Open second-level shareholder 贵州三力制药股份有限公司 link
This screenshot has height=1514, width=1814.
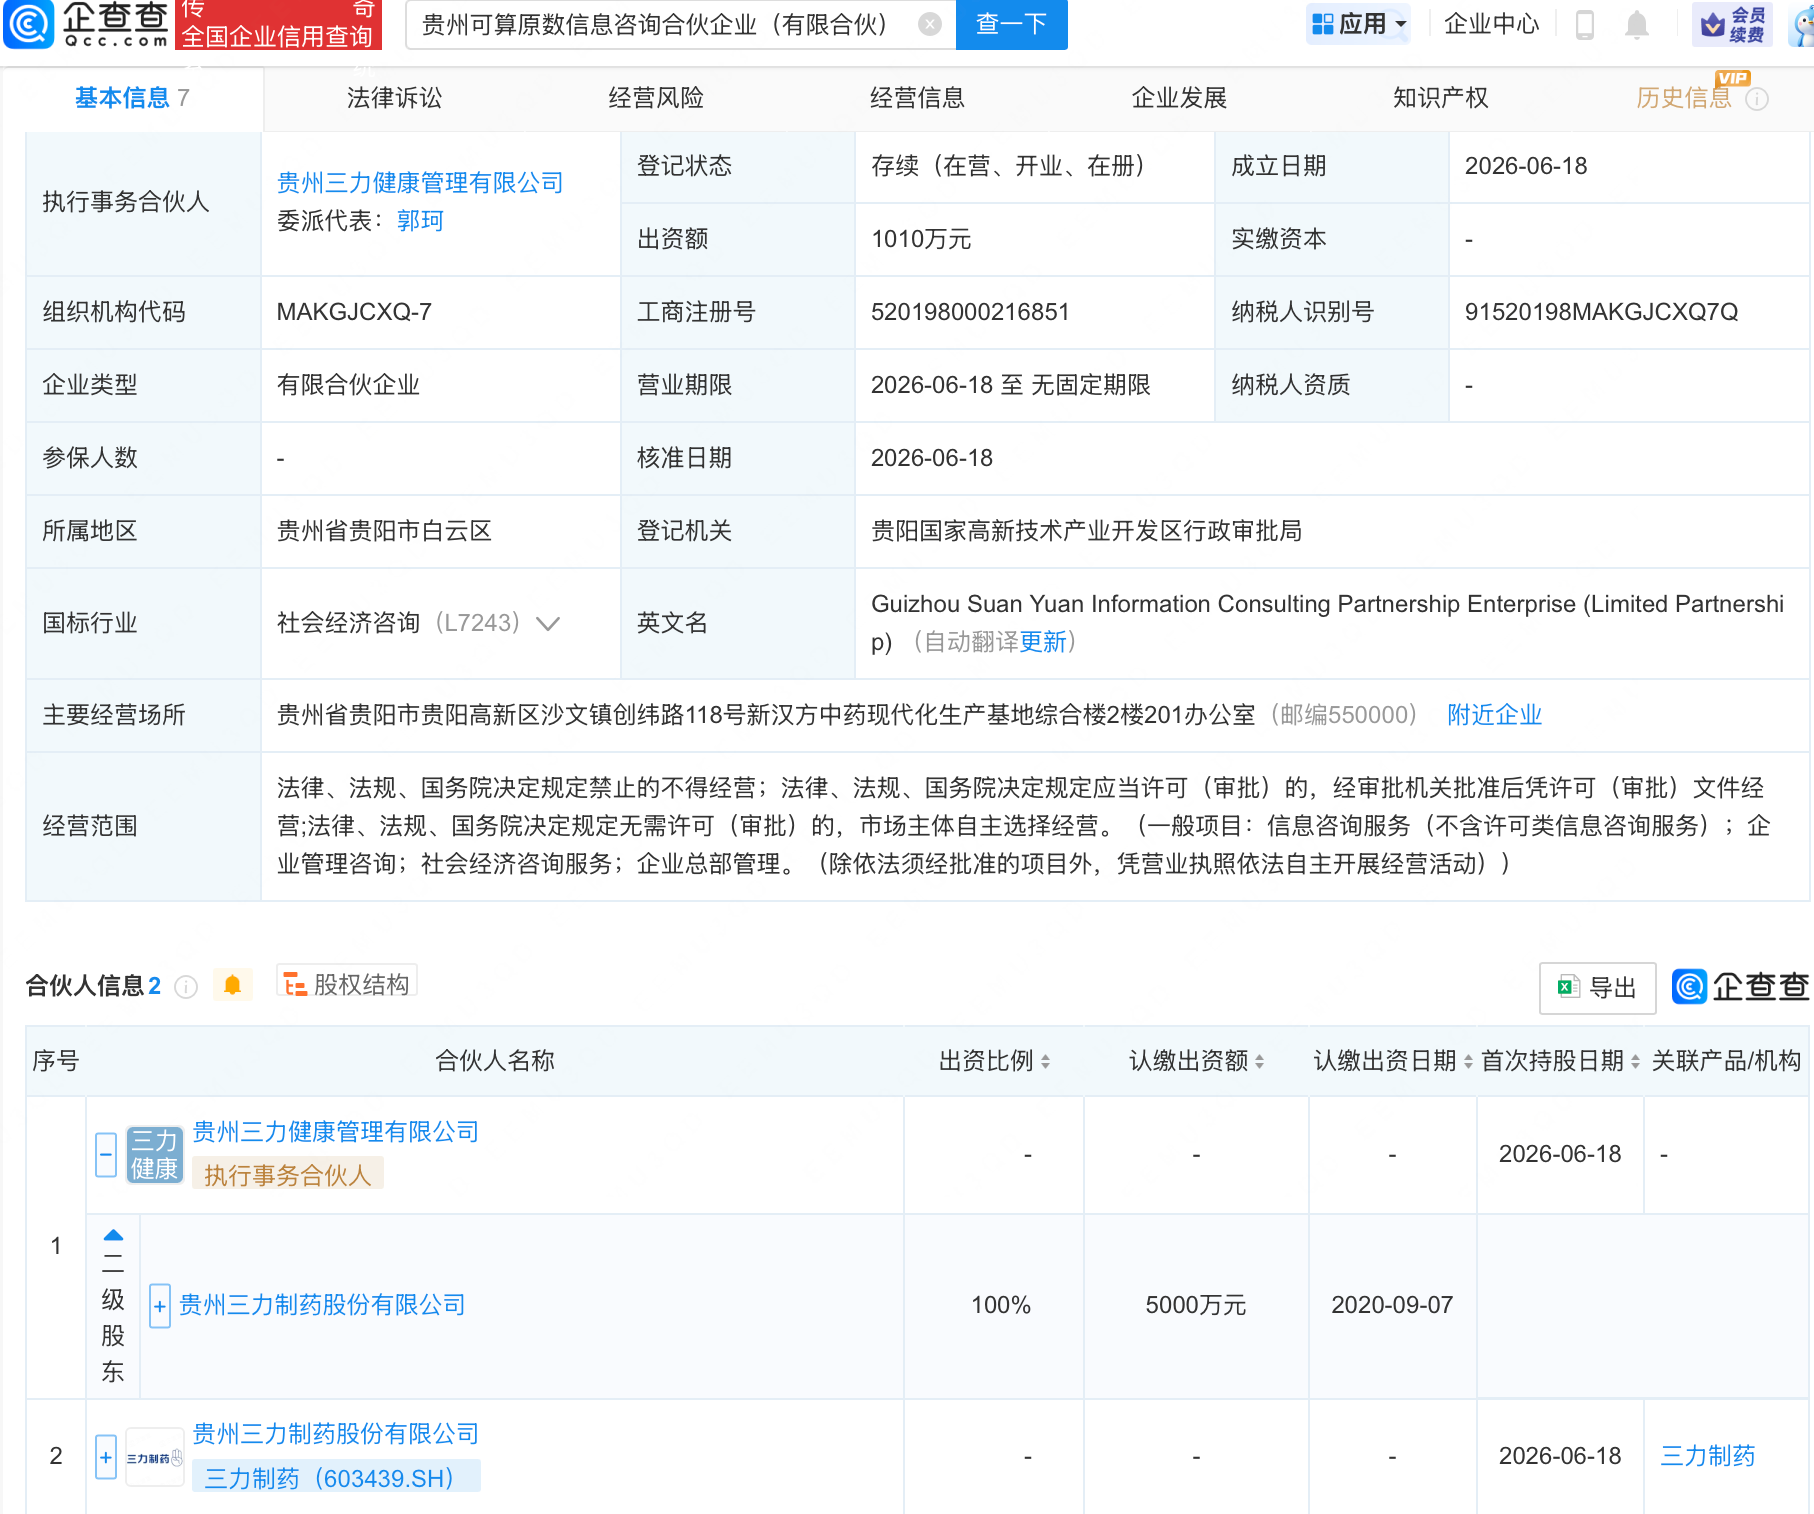tap(322, 1305)
